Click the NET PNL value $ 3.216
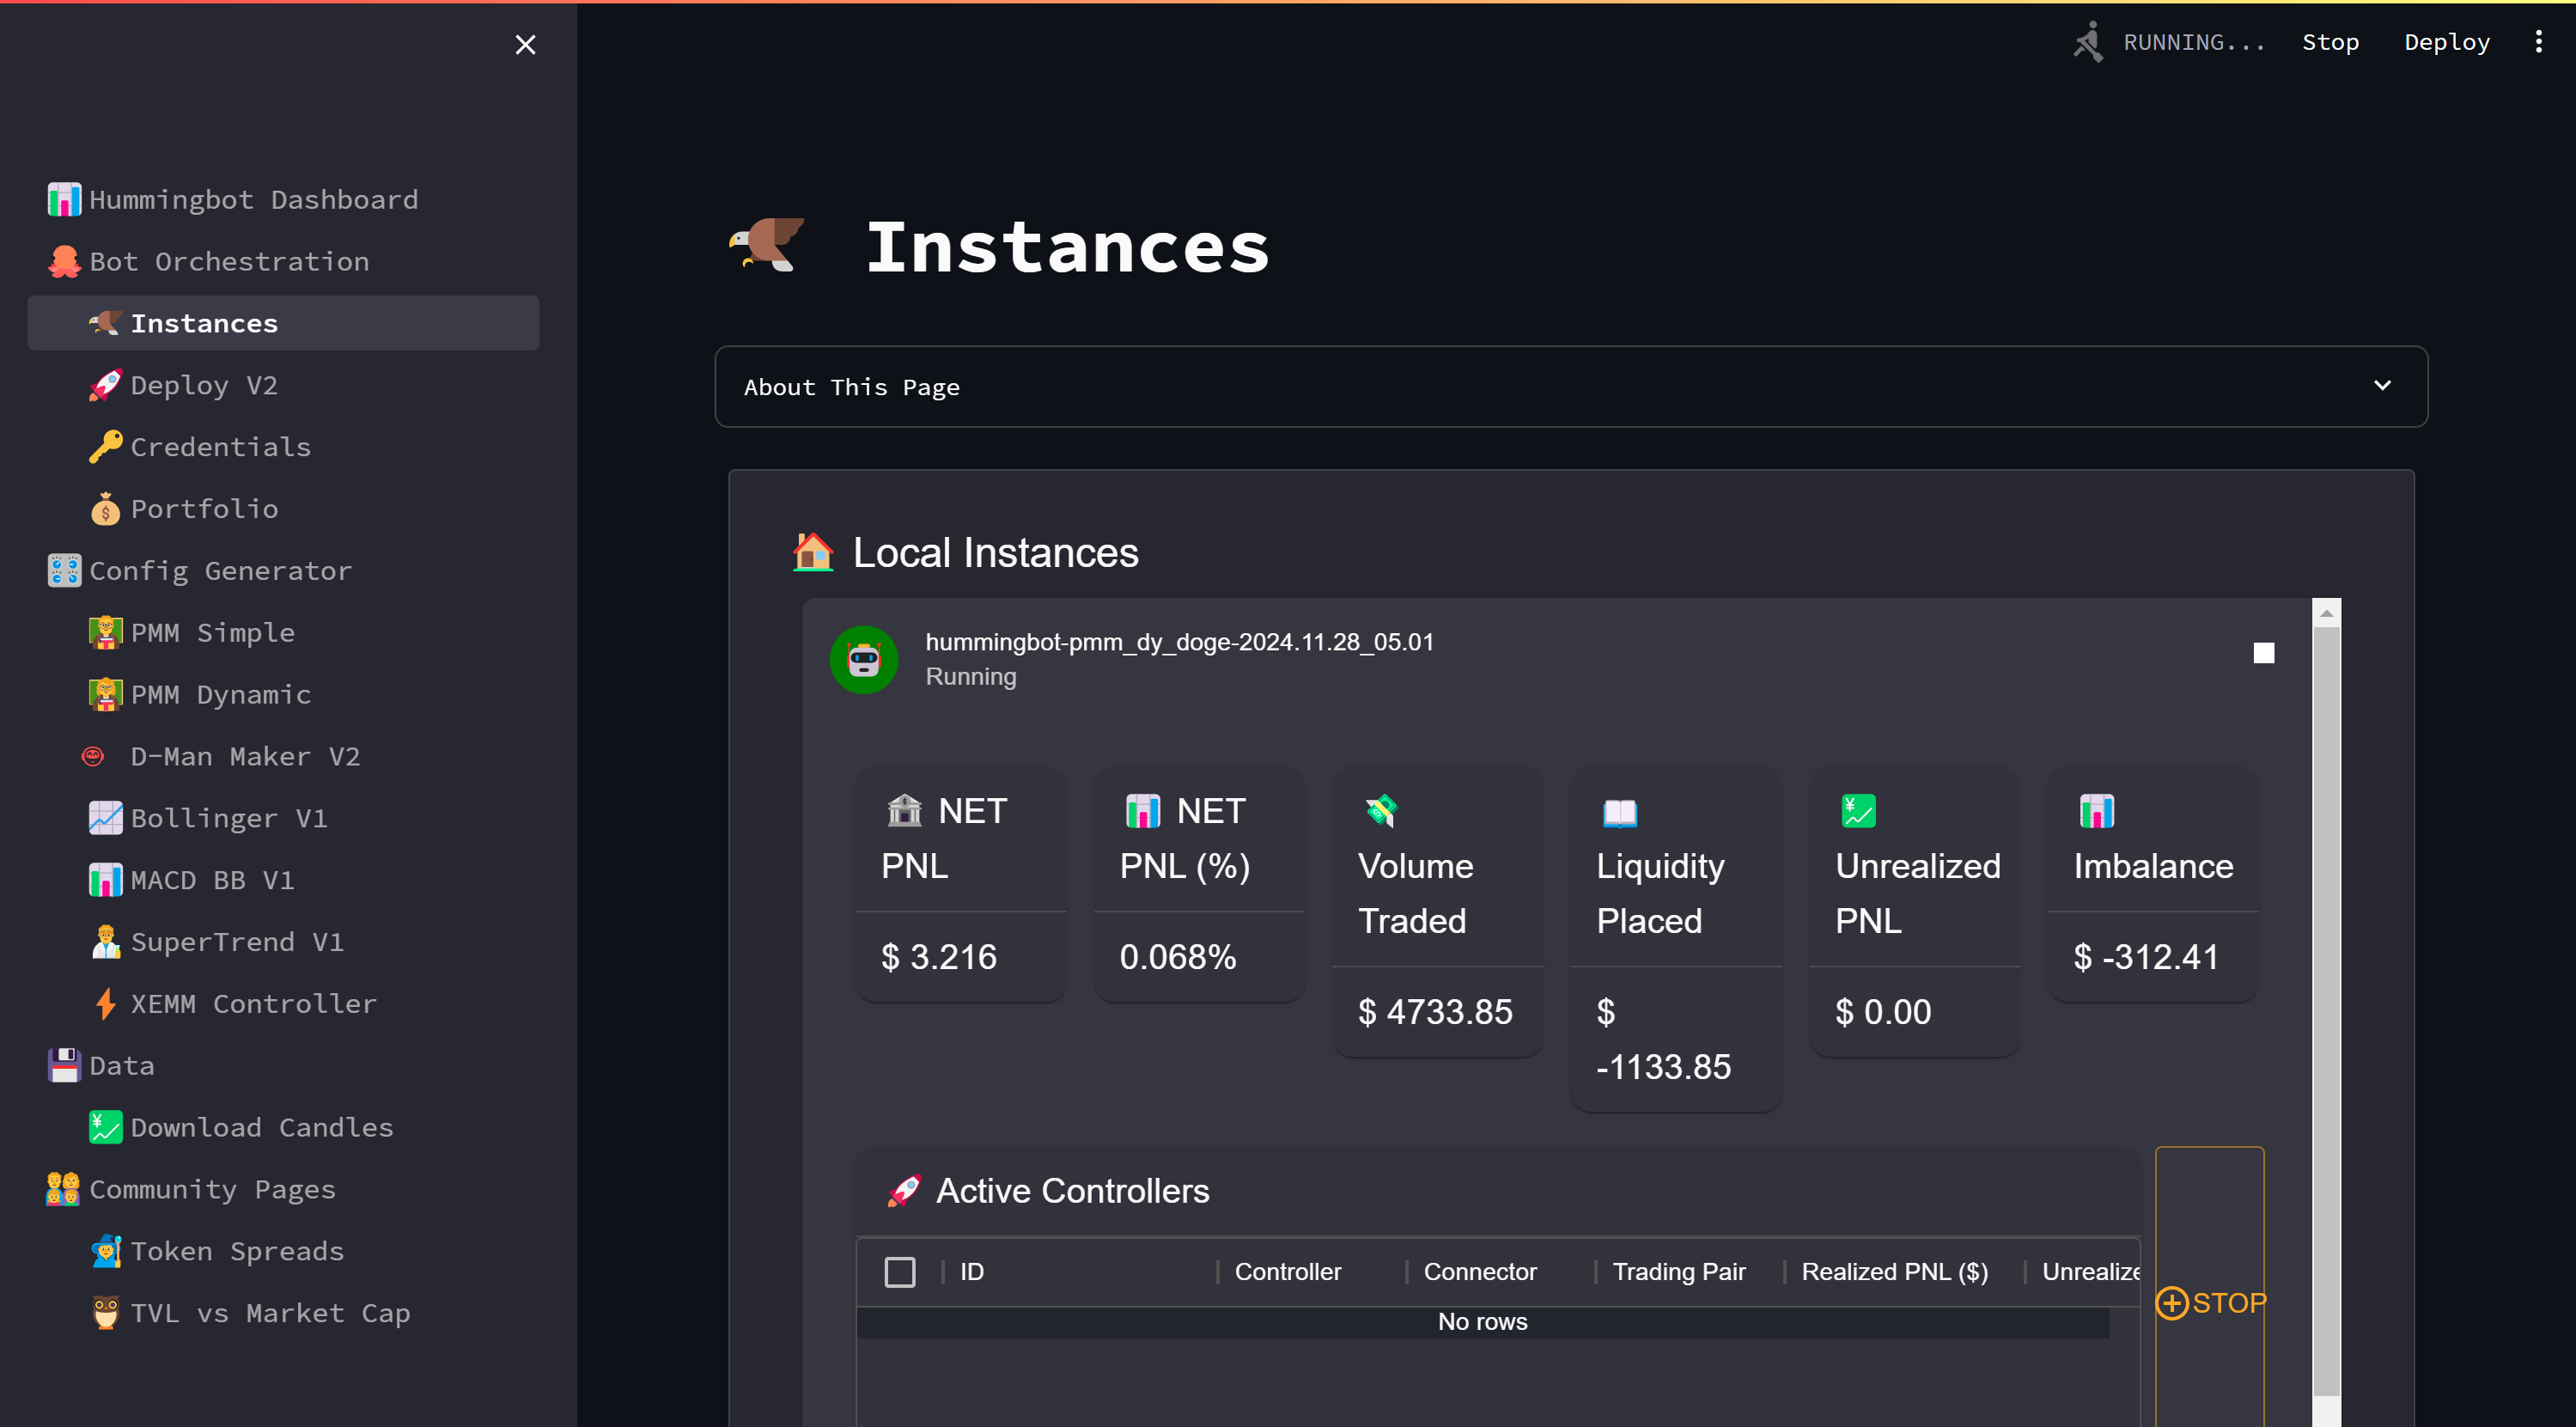 [x=939, y=957]
